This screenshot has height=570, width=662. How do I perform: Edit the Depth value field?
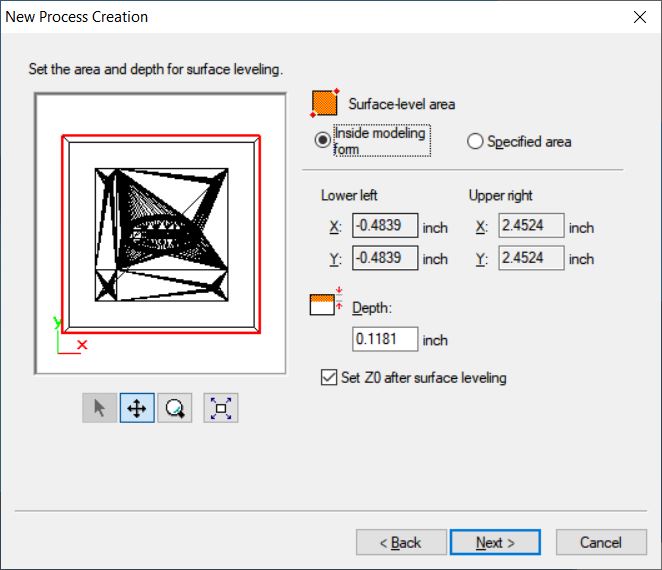click(x=385, y=339)
